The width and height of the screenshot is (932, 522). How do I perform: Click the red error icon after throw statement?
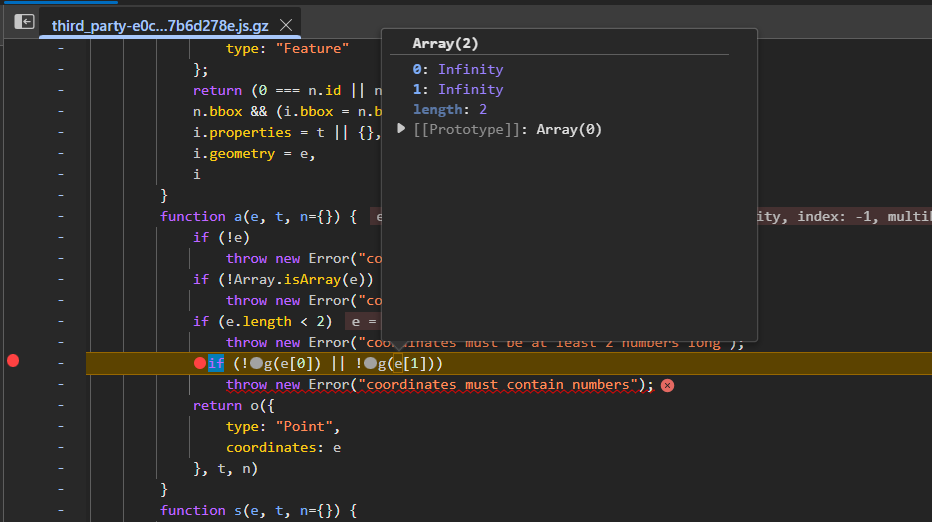667,385
